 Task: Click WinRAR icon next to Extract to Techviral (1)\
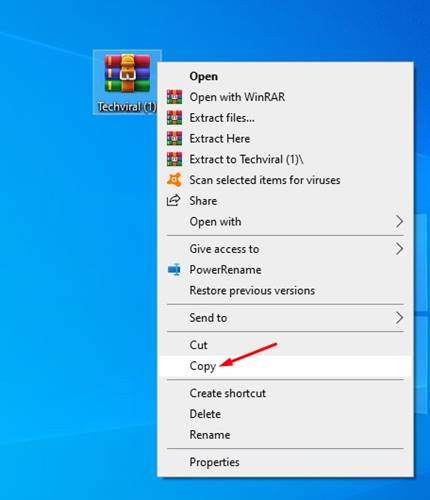coord(174,159)
